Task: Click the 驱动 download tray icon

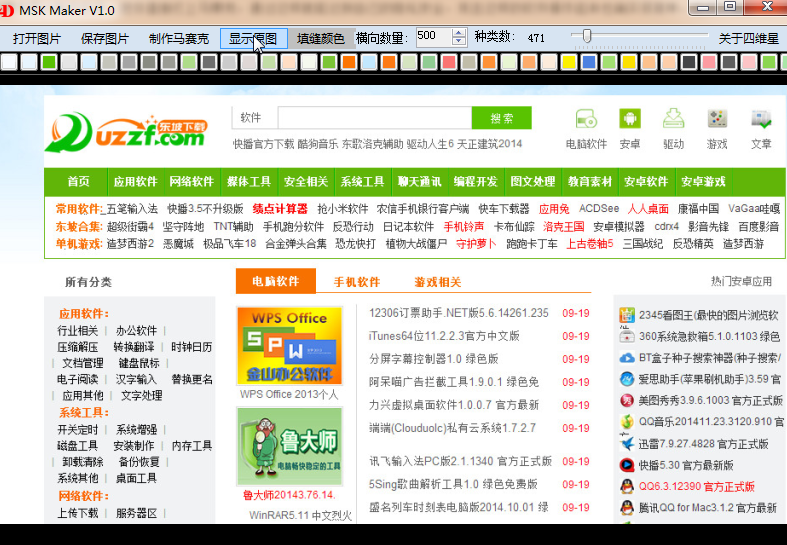Action: [x=673, y=119]
